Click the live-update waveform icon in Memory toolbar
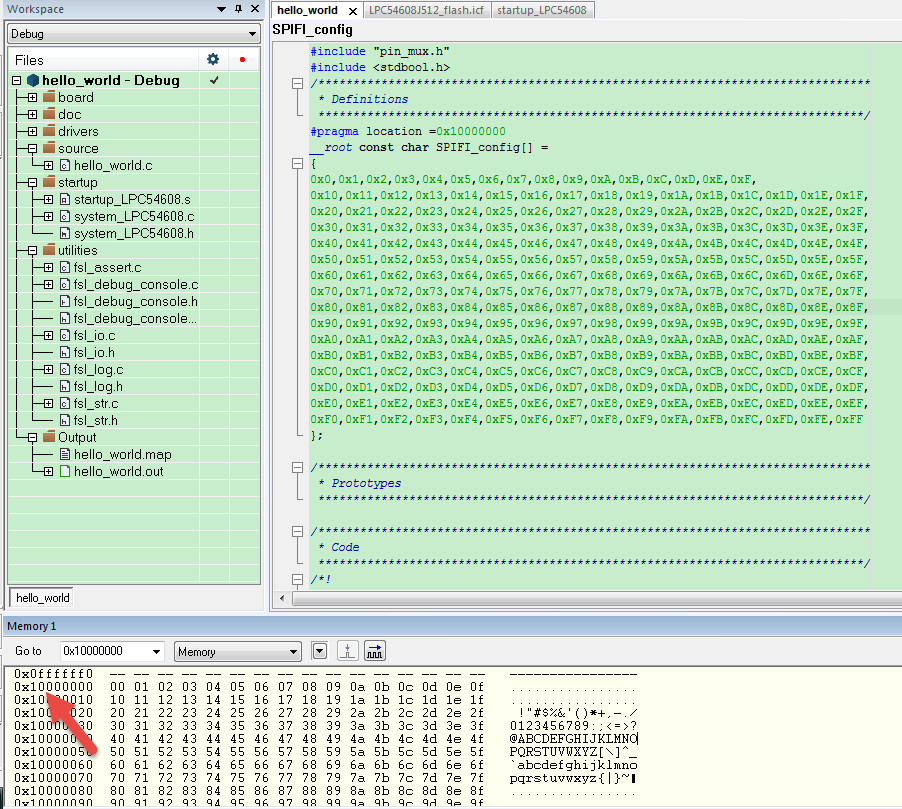Image resolution: width=902 pixels, height=809 pixels. pyautogui.click(x=373, y=650)
